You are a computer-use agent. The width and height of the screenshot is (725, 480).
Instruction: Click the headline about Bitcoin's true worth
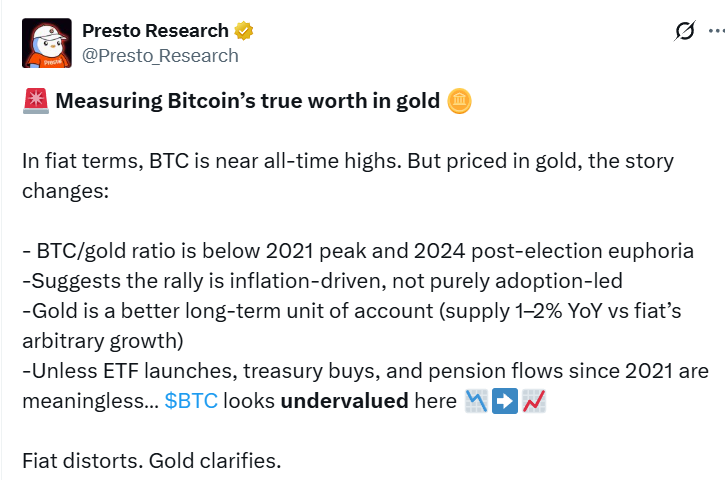click(247, 101)
